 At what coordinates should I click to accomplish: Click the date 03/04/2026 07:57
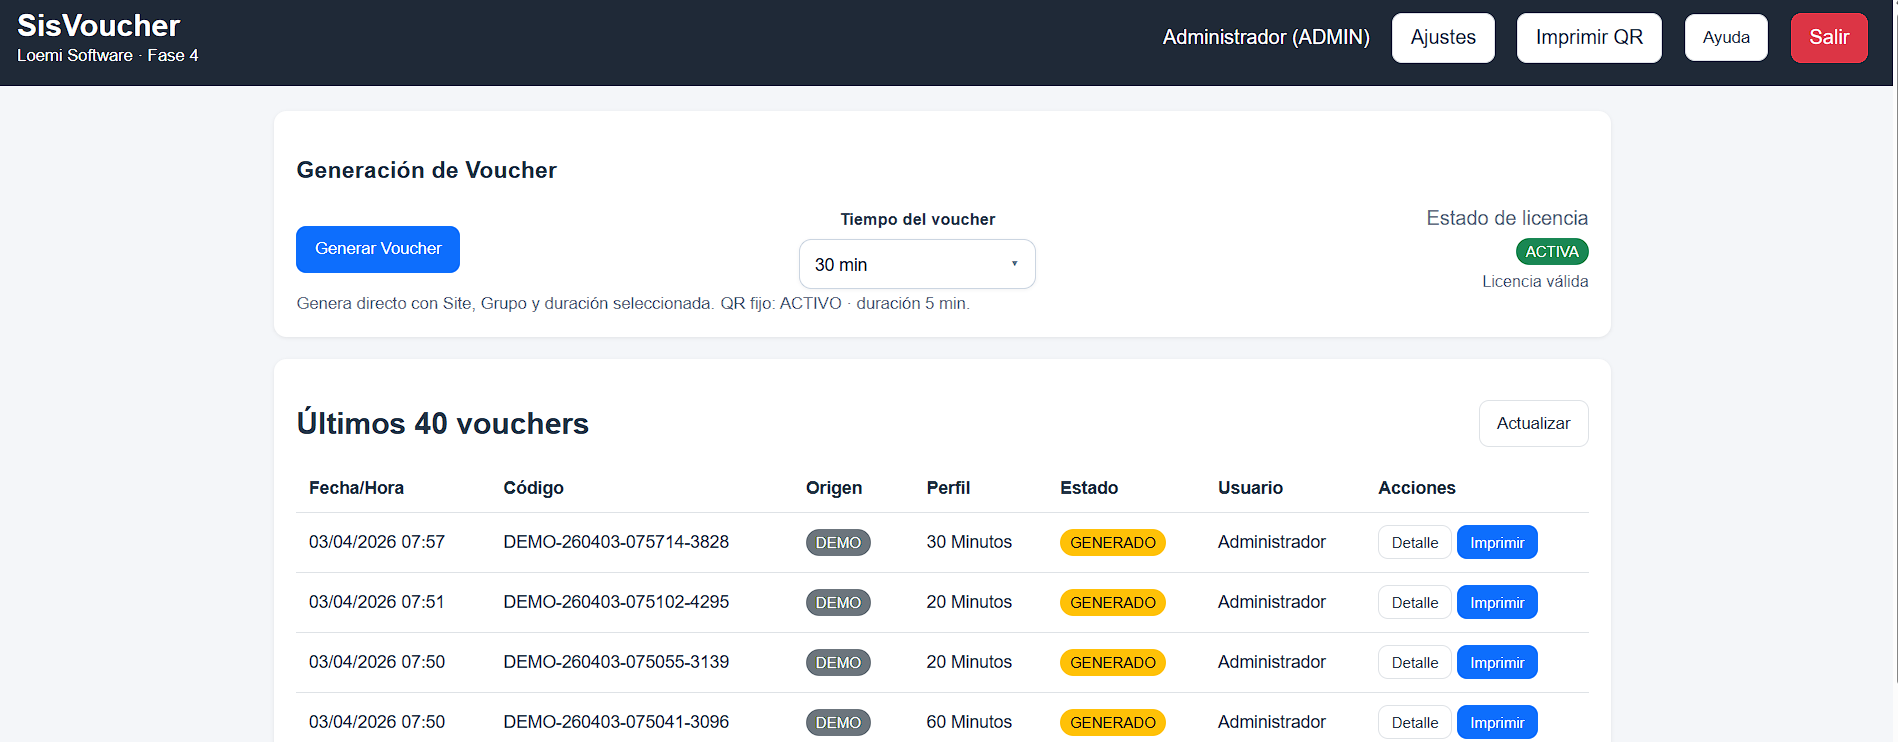click(376, 542)
